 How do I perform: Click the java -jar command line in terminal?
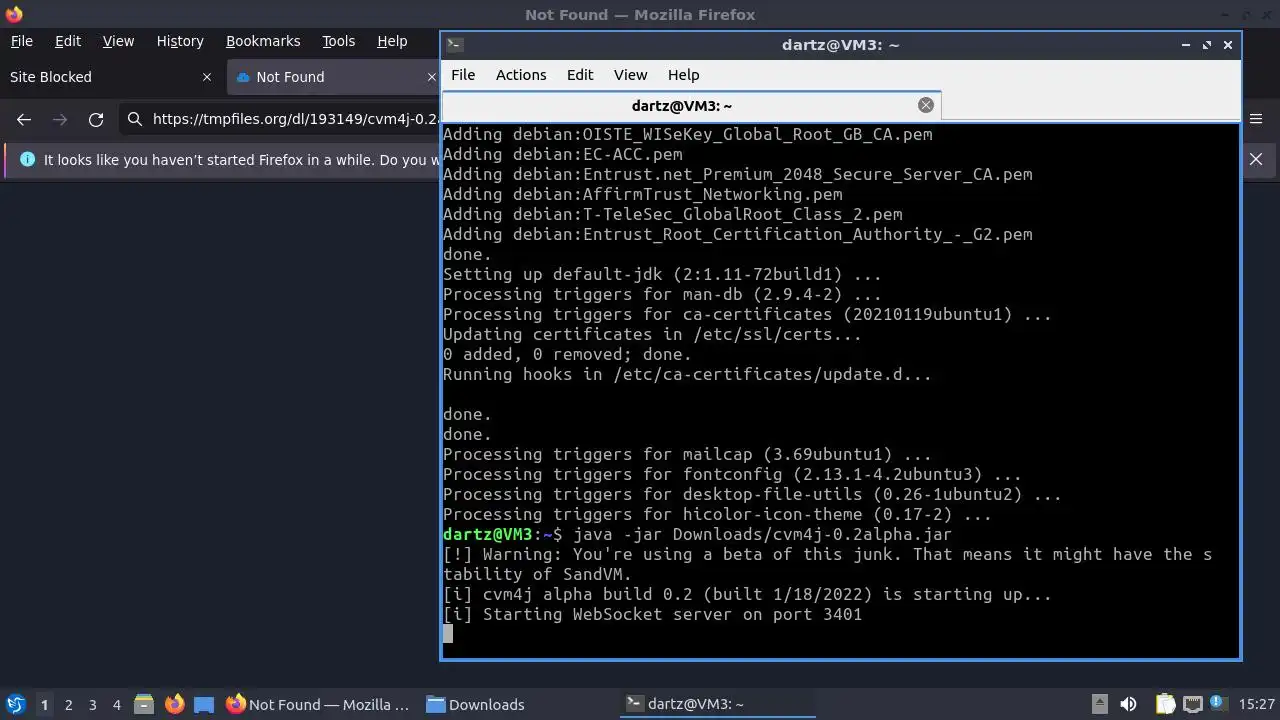(x=697, y=534)
